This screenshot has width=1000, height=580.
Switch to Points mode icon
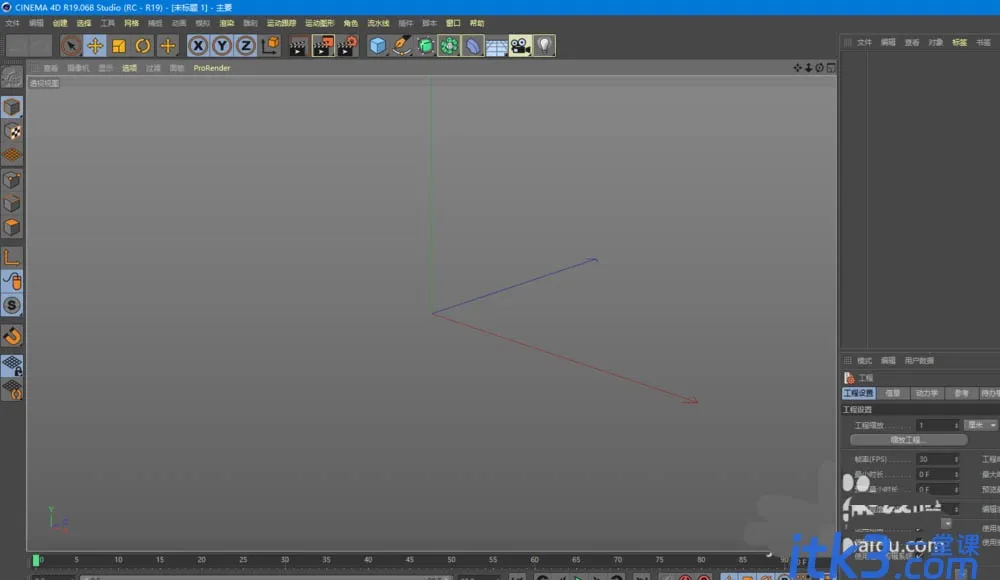(11, 180)
